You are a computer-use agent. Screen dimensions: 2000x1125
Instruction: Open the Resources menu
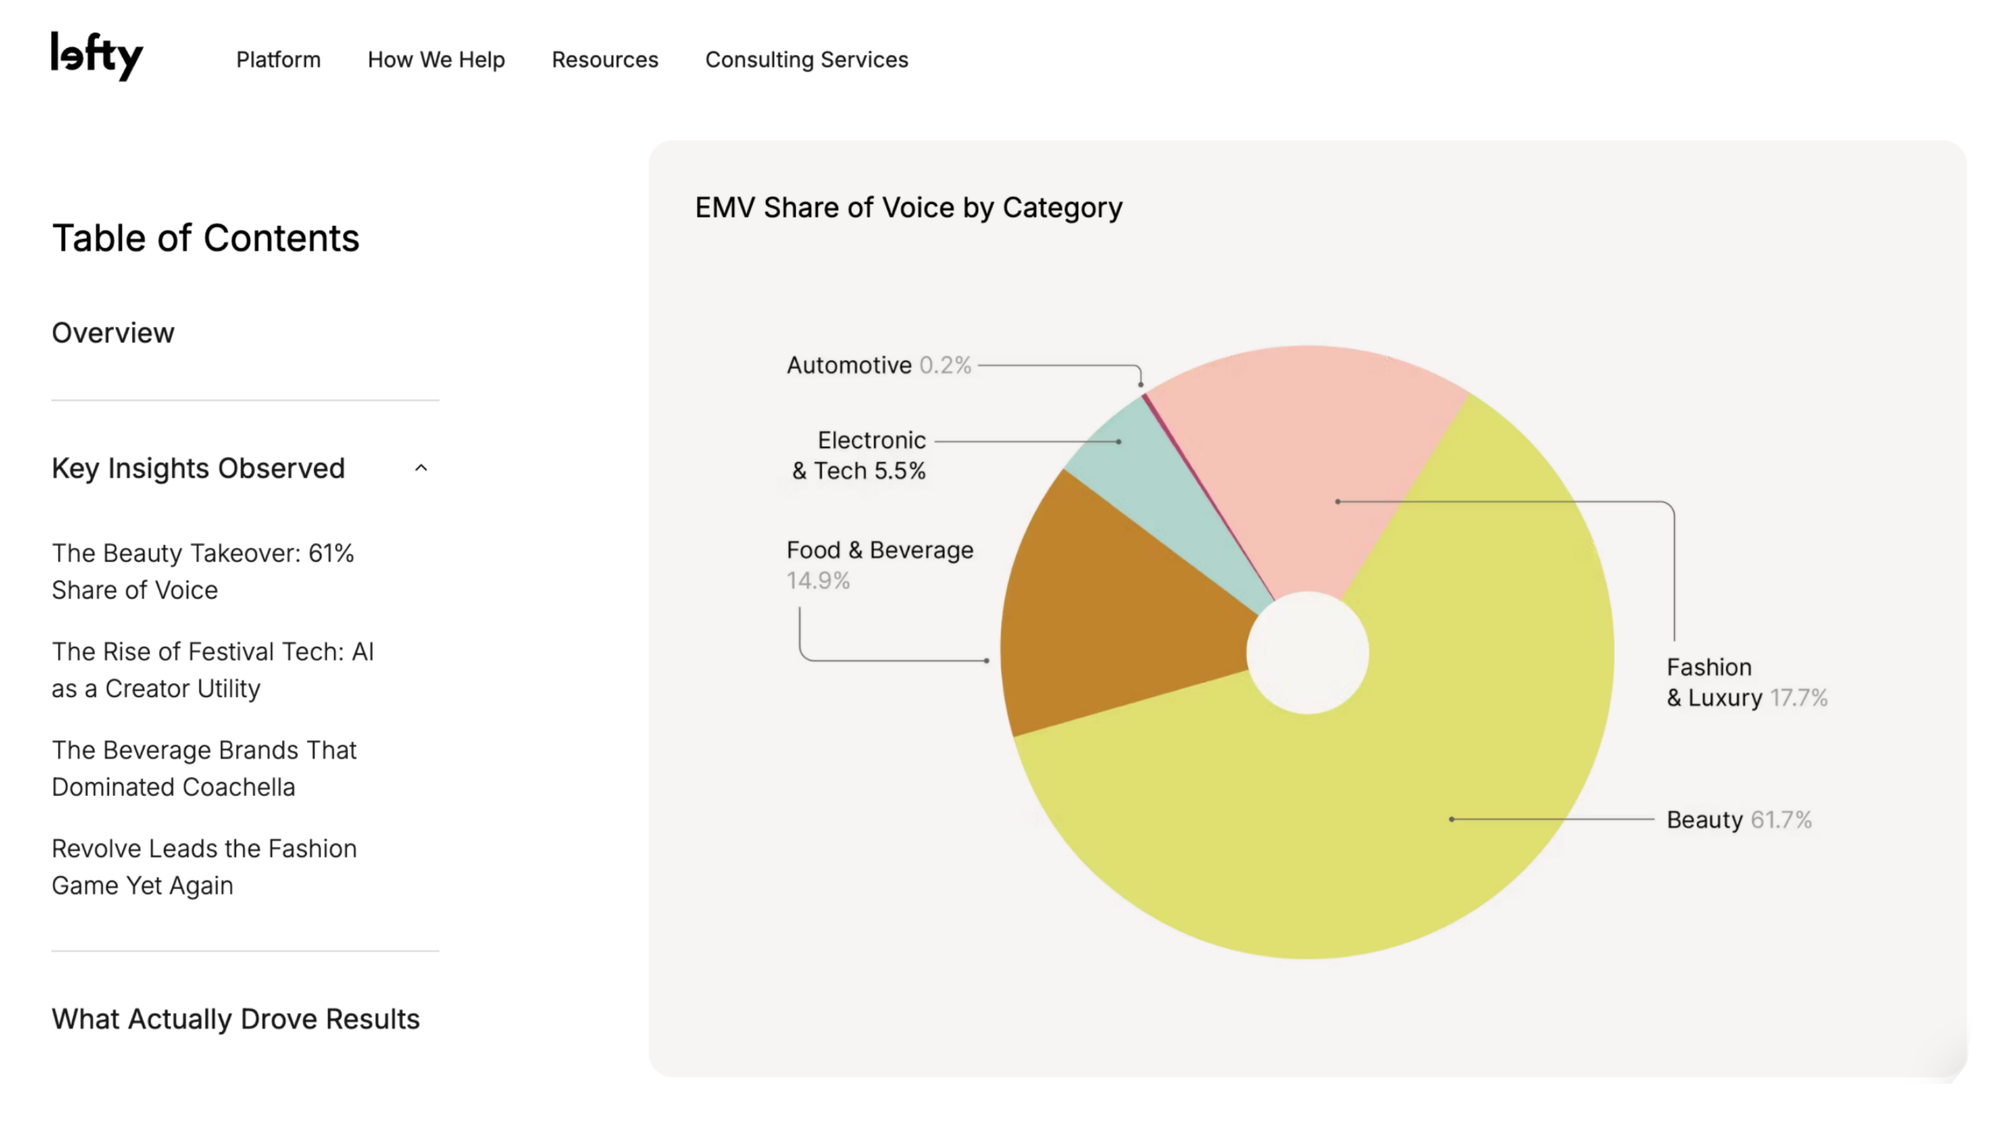pos(605,60)
